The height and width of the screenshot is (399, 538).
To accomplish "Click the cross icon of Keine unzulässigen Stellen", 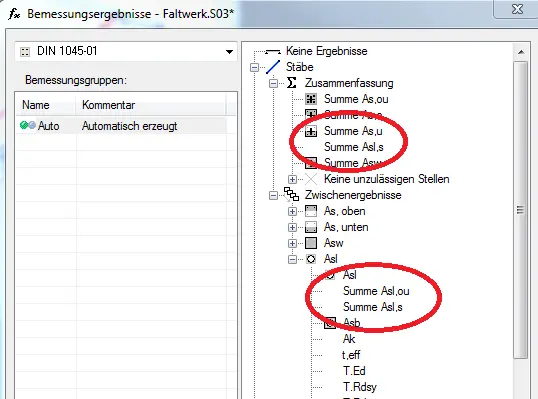I will [x=311, y=179].
